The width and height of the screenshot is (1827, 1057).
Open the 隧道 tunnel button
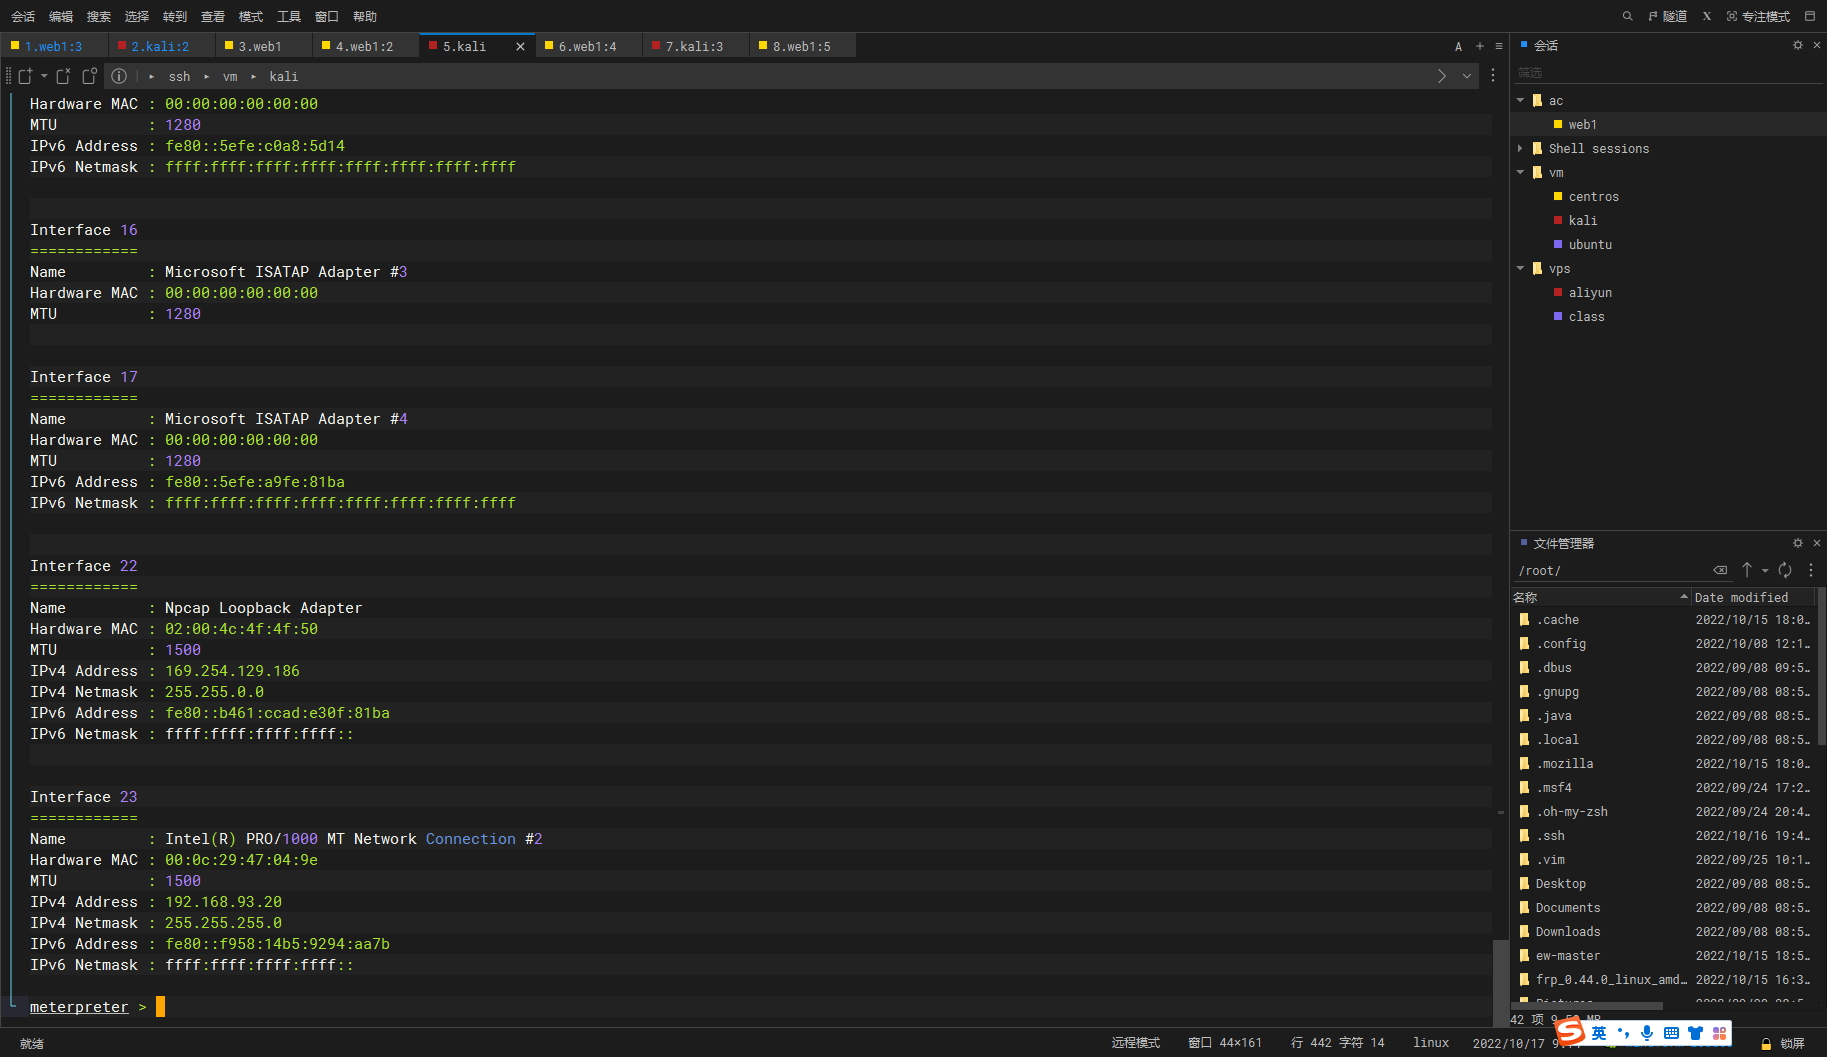pos(1668,16)
